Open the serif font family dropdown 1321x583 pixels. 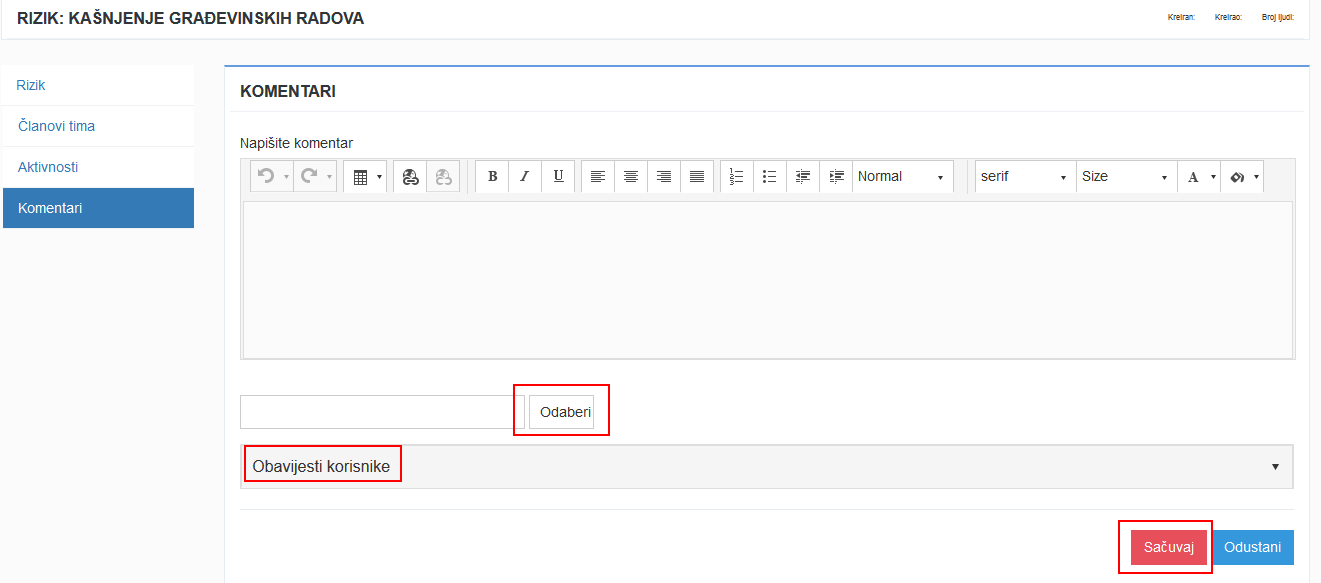tap(1026, 176)
